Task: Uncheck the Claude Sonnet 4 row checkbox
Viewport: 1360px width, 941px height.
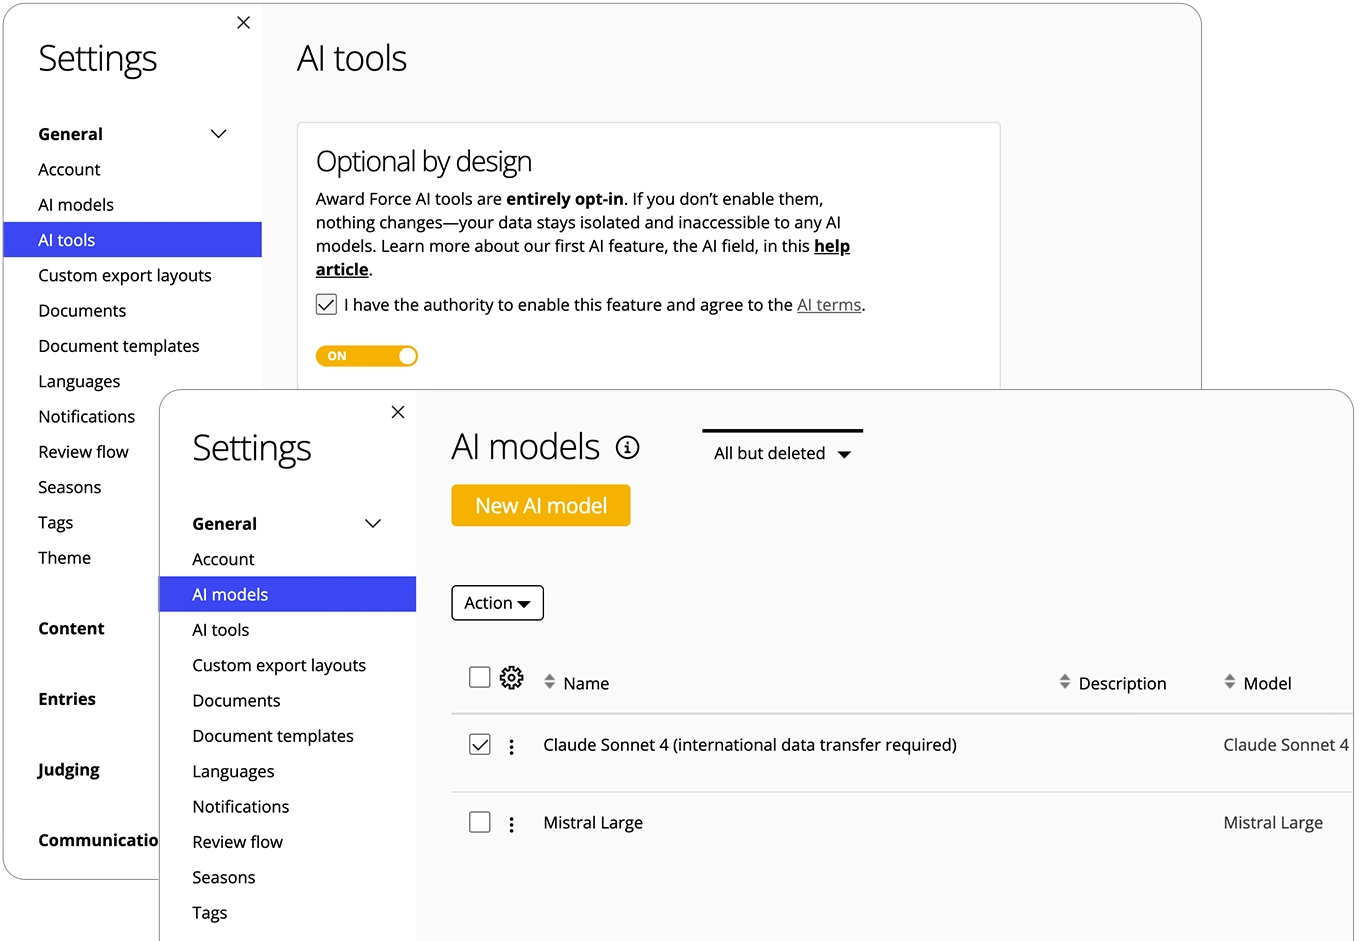Action: coord(479,744)
